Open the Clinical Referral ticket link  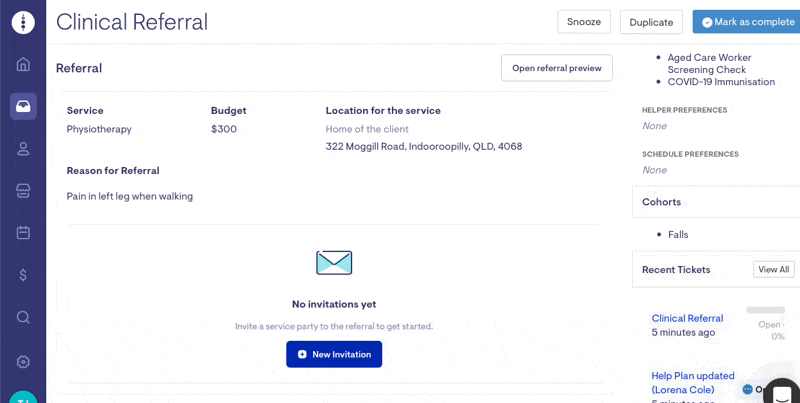pyautogui.click(x=687, y=318)
